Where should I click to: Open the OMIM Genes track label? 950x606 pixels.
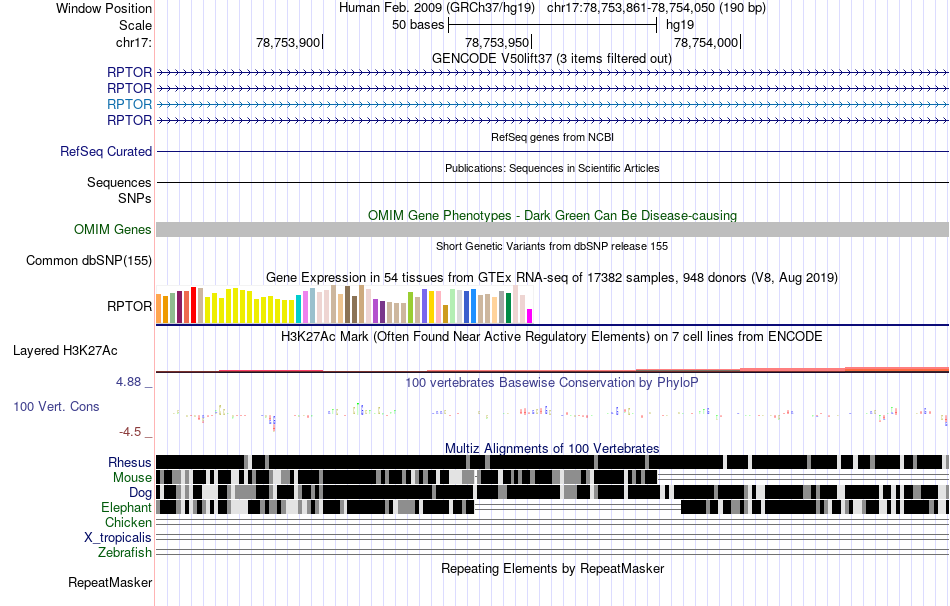[x=112, y=229]
